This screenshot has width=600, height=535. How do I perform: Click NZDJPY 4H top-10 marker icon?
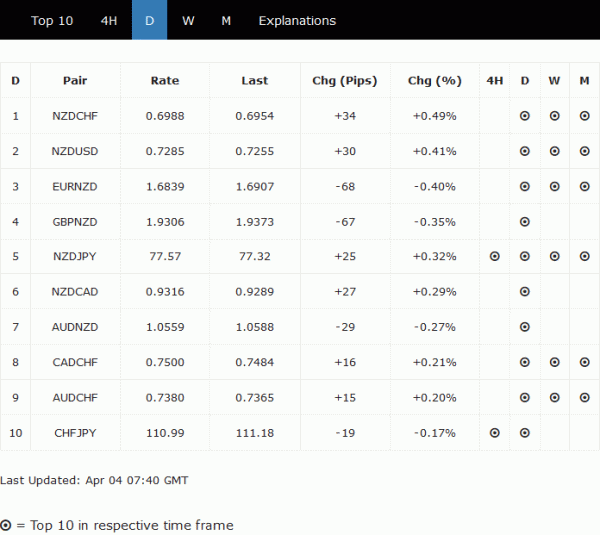[x=494, y=256]
